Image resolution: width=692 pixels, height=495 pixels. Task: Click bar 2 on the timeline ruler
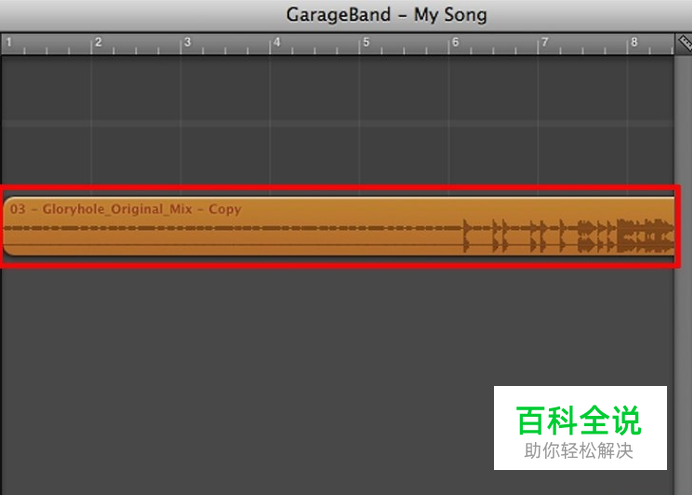(98, 42)
